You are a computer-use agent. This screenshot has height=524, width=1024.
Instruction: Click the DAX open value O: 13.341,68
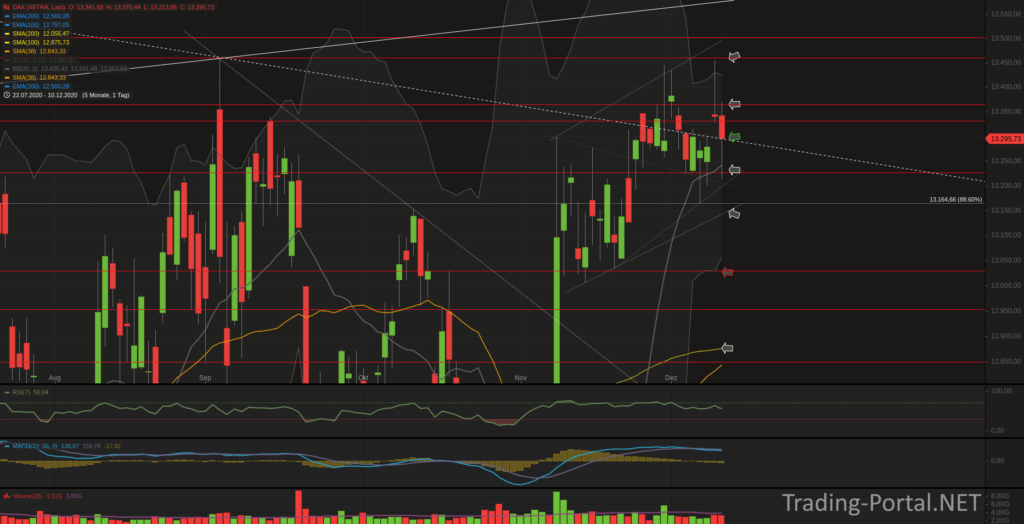coord(86,7)
